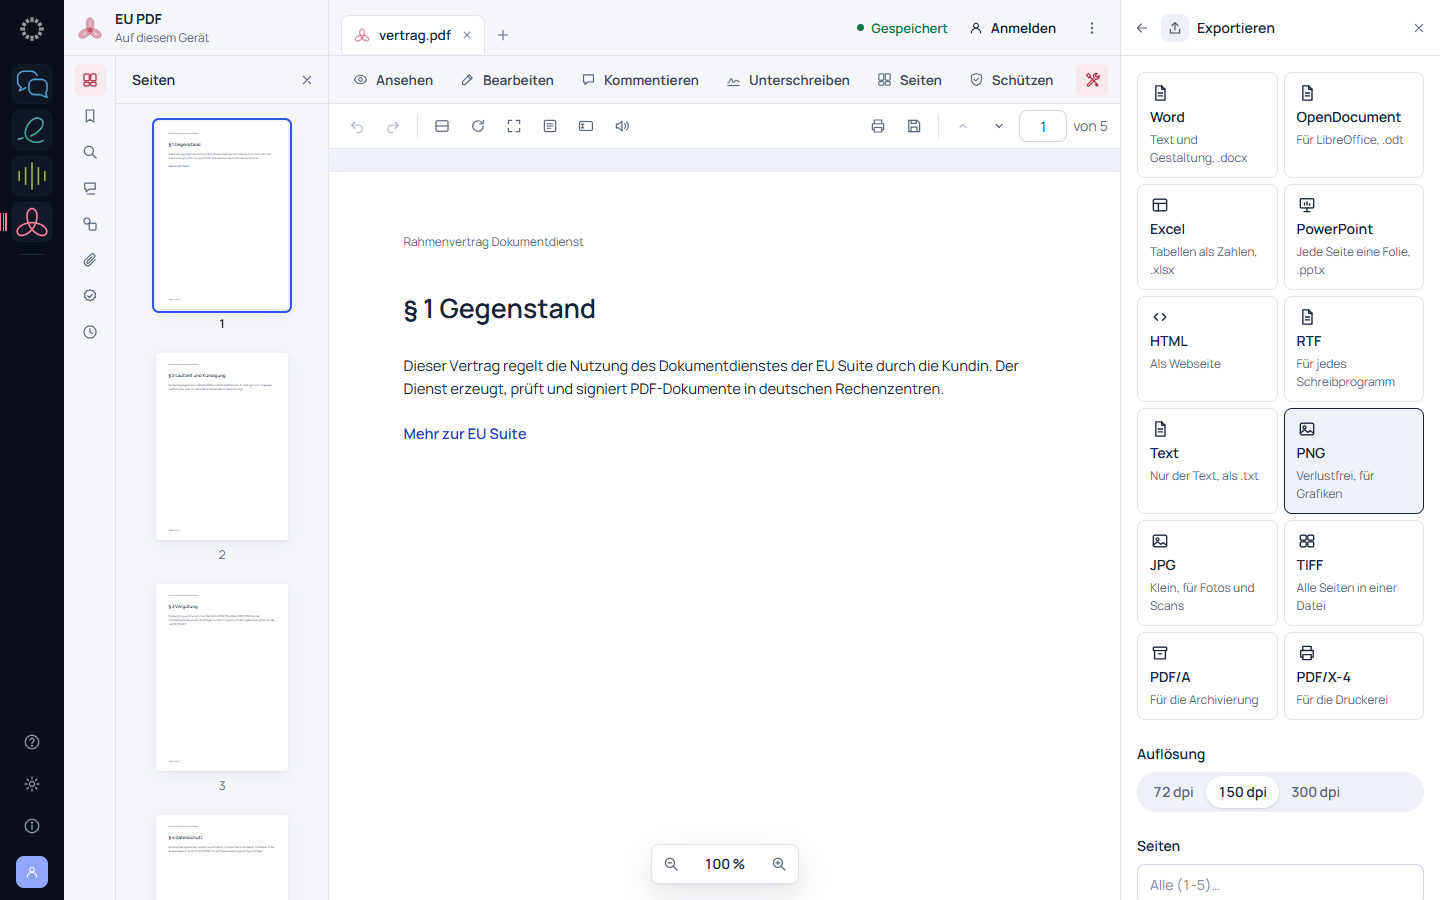The height and width of the screenshot is (900, 1440).
Task: Select page 2 thumbnail
Action: point(222,446)
